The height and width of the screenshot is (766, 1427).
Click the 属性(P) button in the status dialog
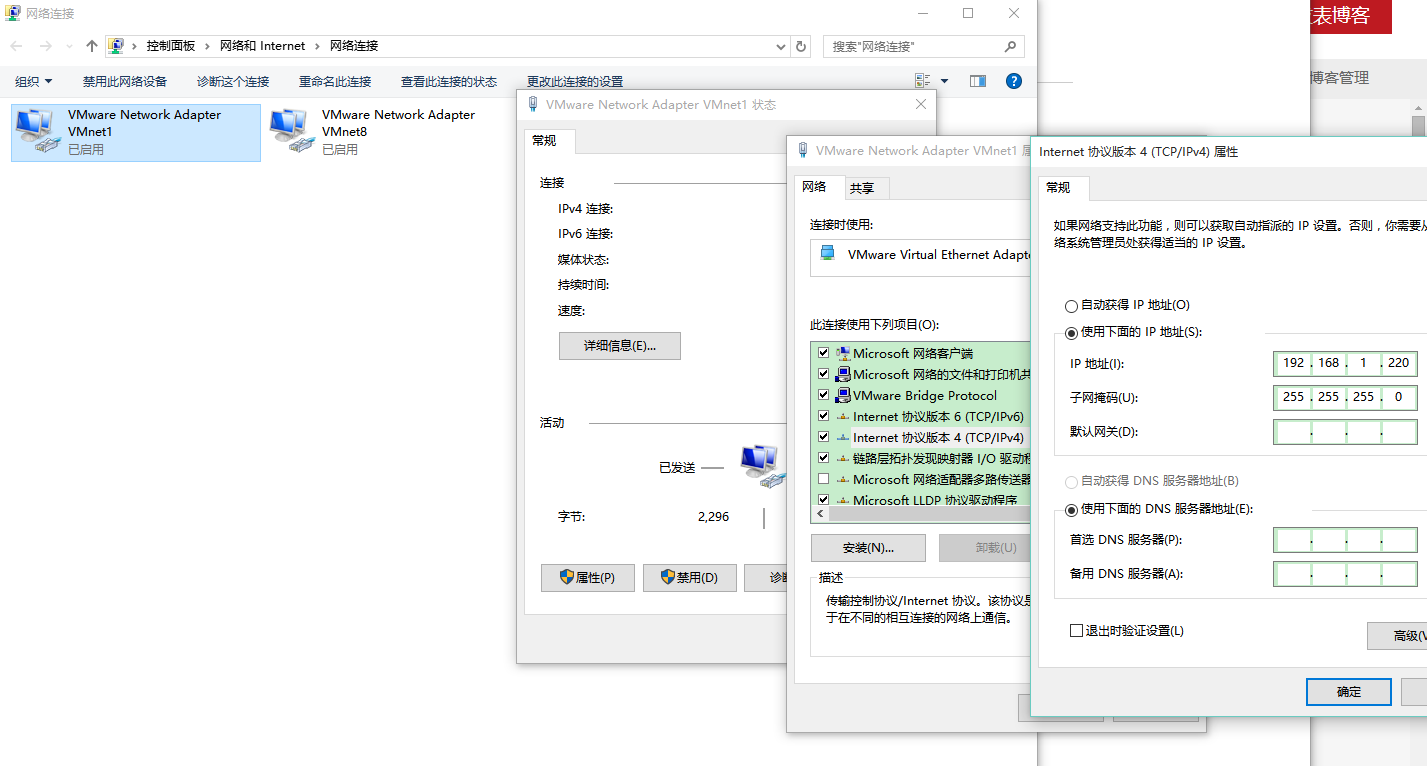point(588,578)
